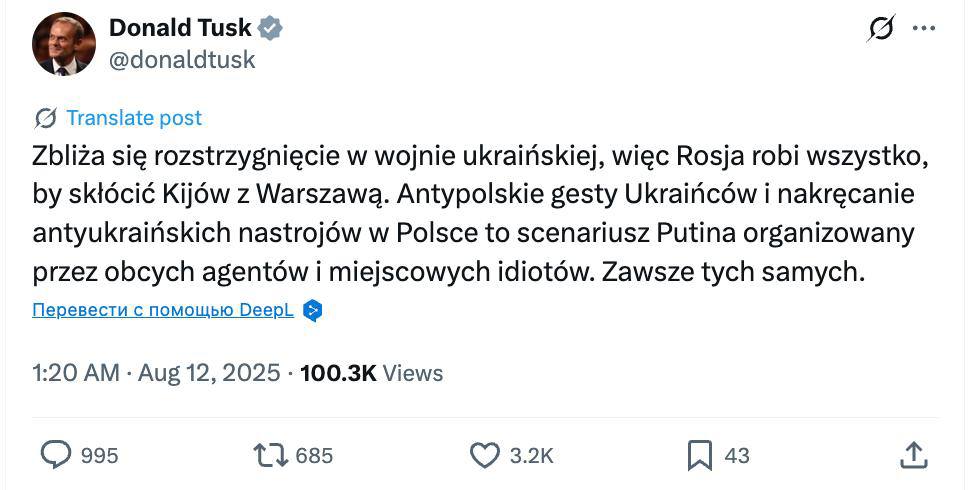Click the reply speech bubble icon
The width and height of the screenshot is (976, 490).
pyautogui.click(x=55, y=456)
